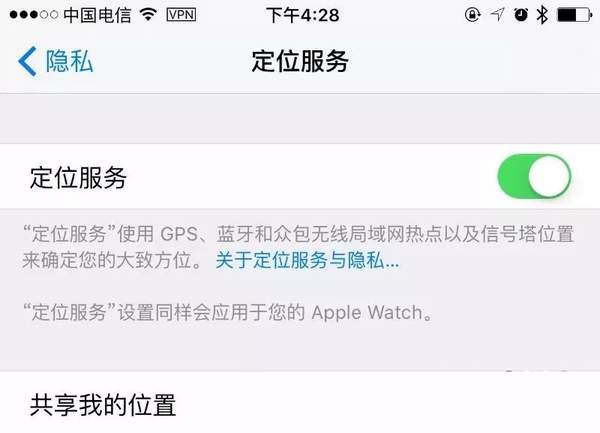Tap the back chevron arrow icon
This screenshot has height=433, width=600.
(x=27, y=61)
